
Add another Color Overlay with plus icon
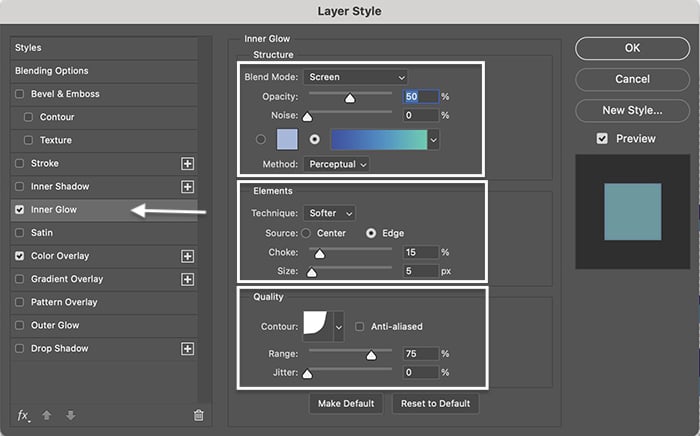[188, 256]
